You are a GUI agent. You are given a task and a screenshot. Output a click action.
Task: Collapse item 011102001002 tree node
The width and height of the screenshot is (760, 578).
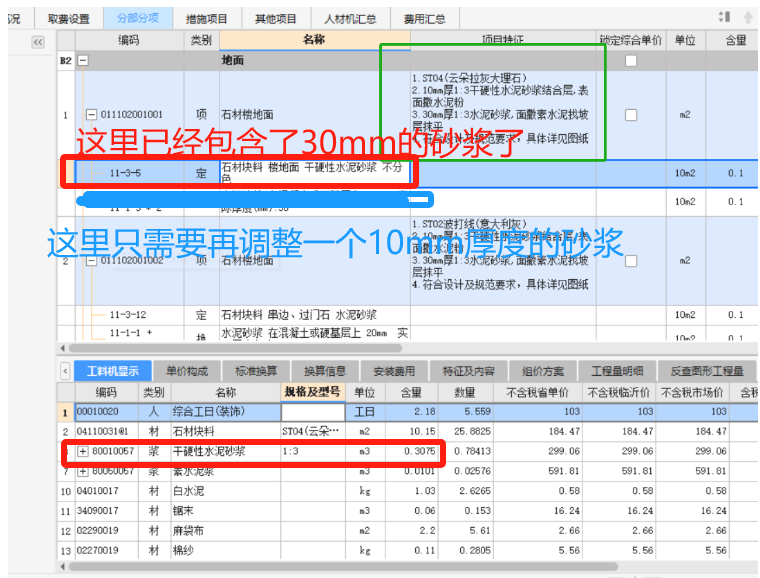(91, 261)
